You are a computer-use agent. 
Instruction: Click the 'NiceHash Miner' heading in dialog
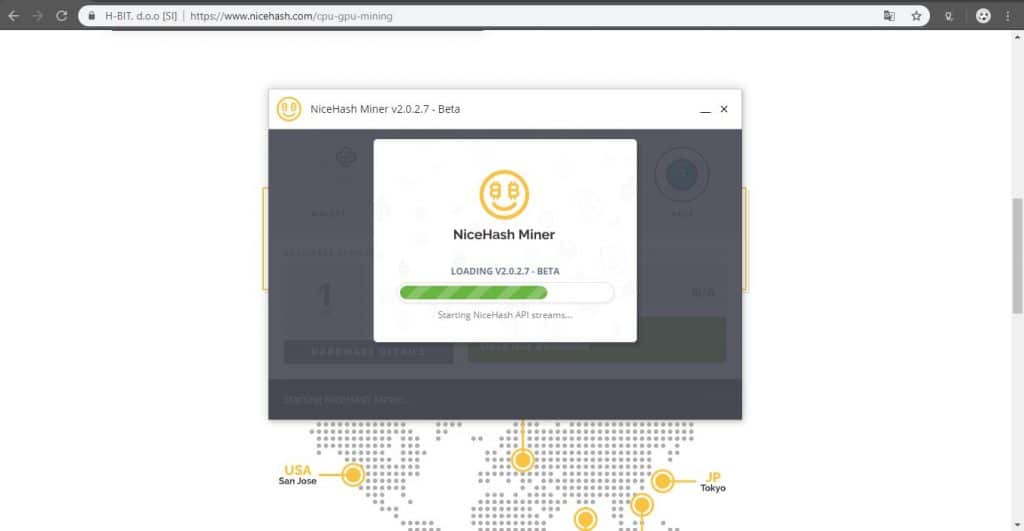[504, 234]
